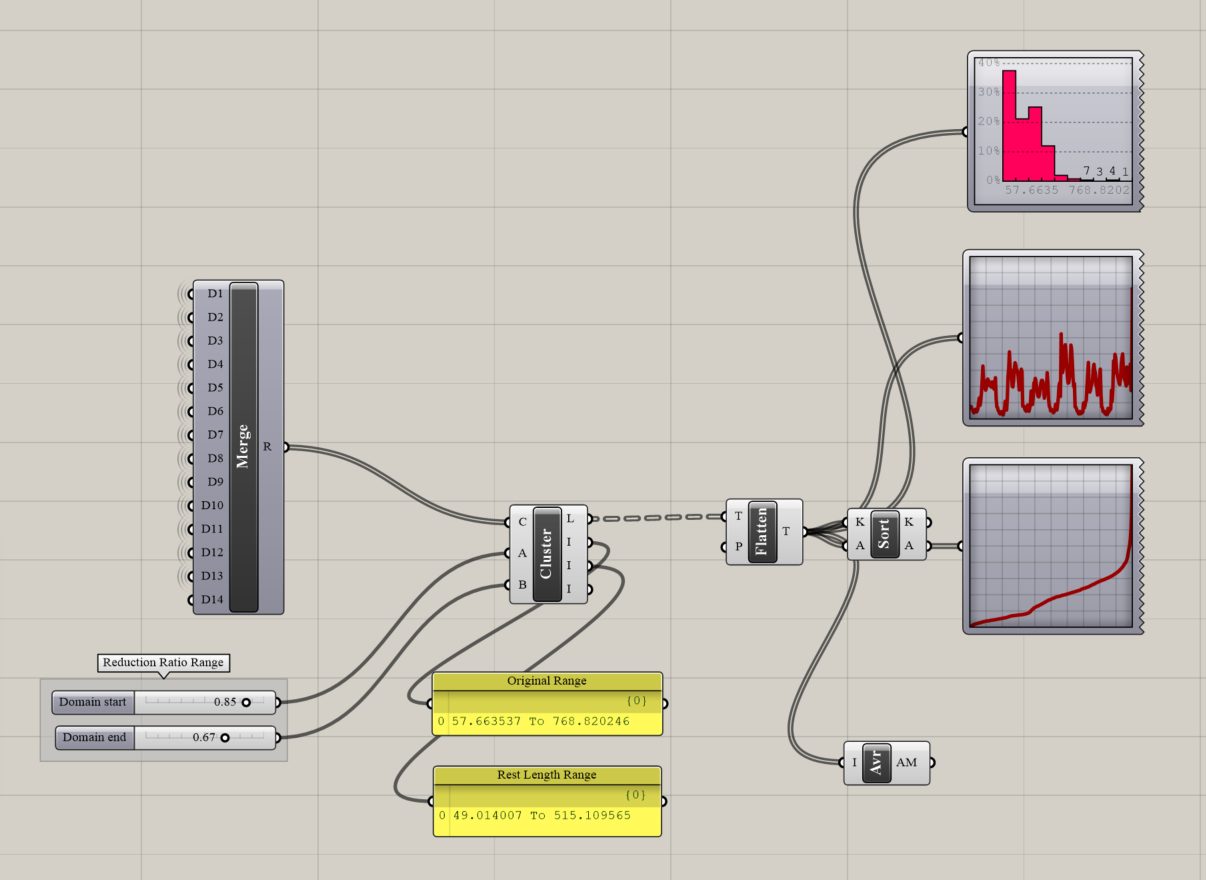The image size is (1206, 880).
Task: Select the Flatten component
Action: click(762, 531)
